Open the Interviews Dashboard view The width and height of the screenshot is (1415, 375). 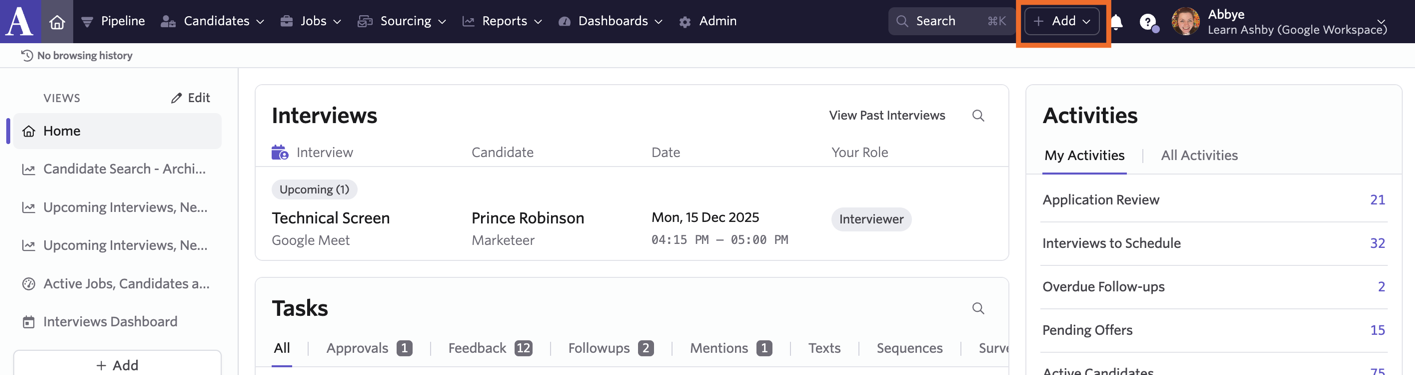coord(117,322)
